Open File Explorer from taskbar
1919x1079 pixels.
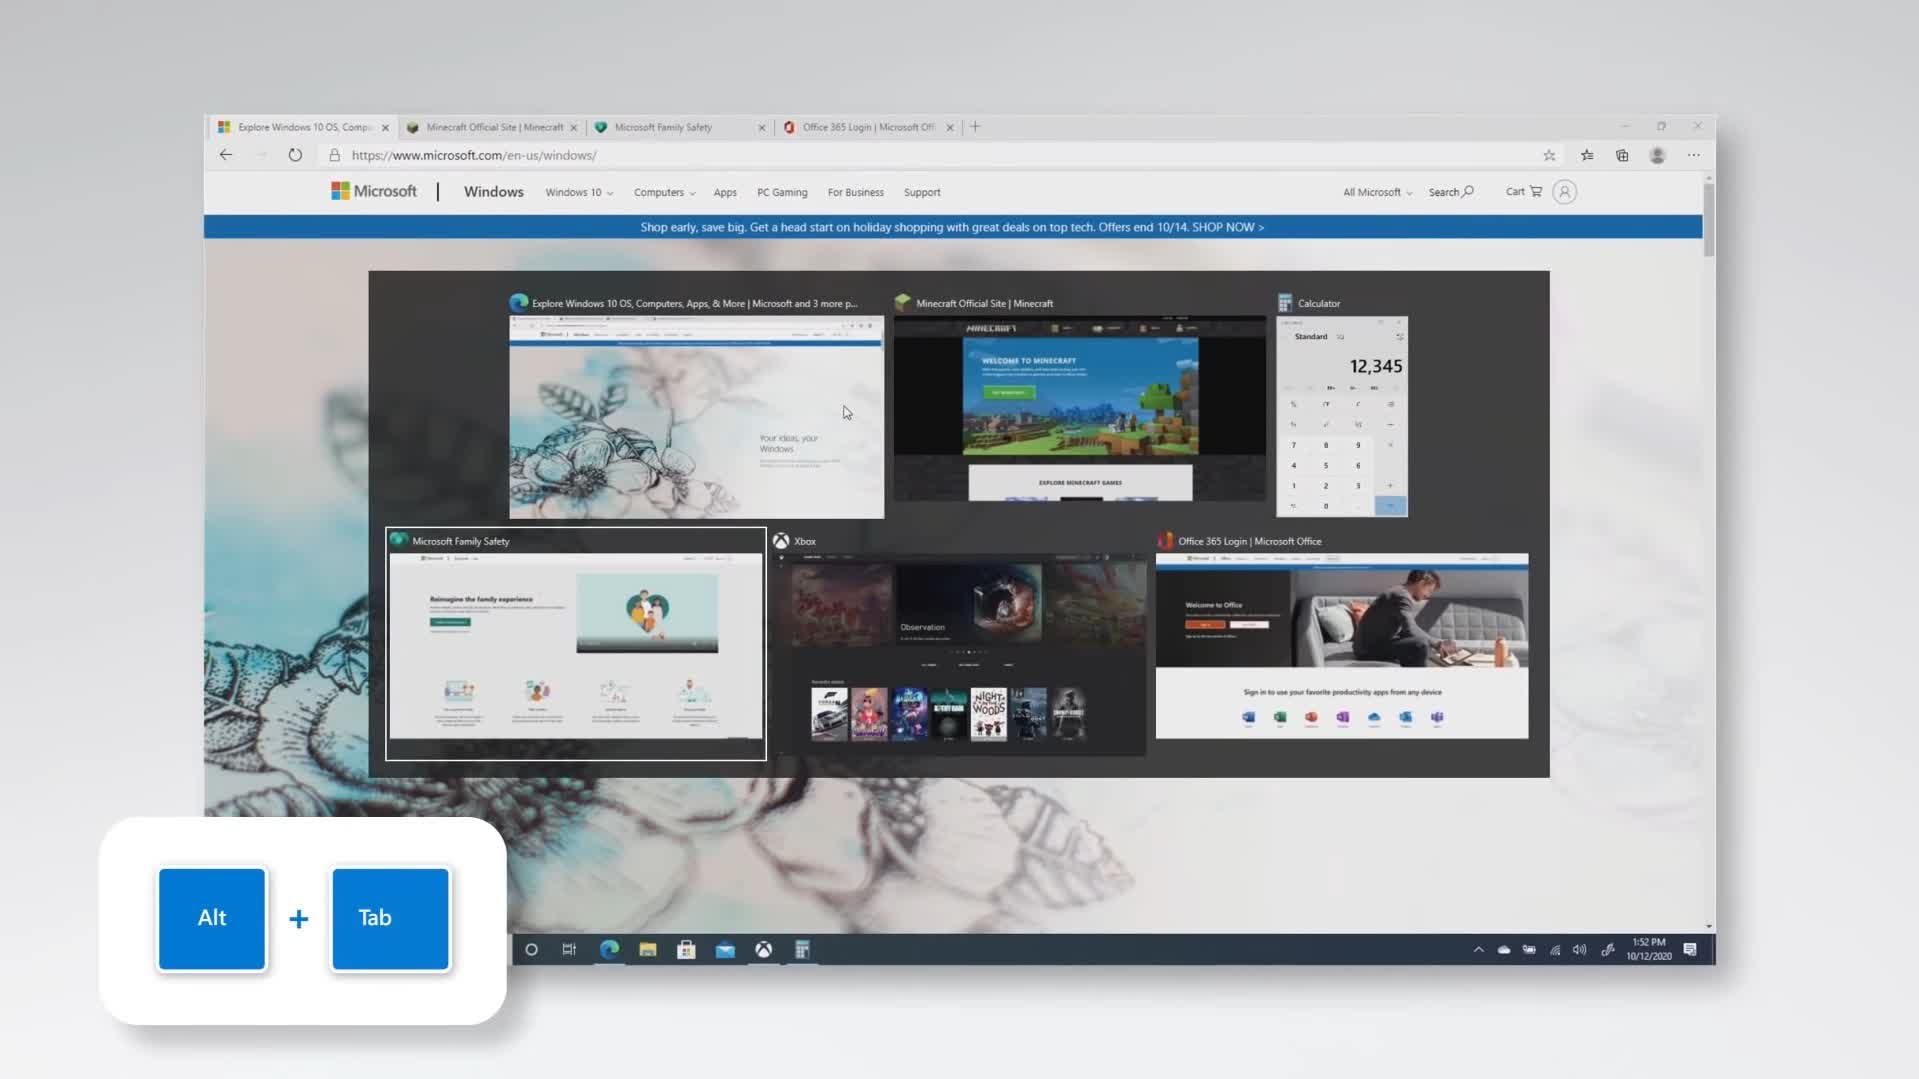pos(648,949)
